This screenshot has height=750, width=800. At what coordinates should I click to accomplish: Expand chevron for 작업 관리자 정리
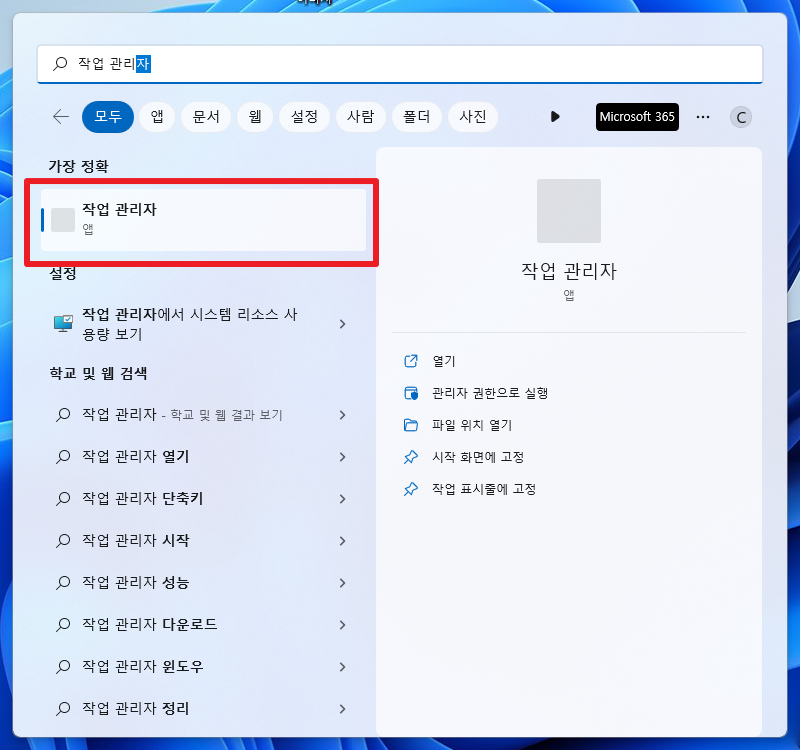pyautogui.click(x=342, y=709)
